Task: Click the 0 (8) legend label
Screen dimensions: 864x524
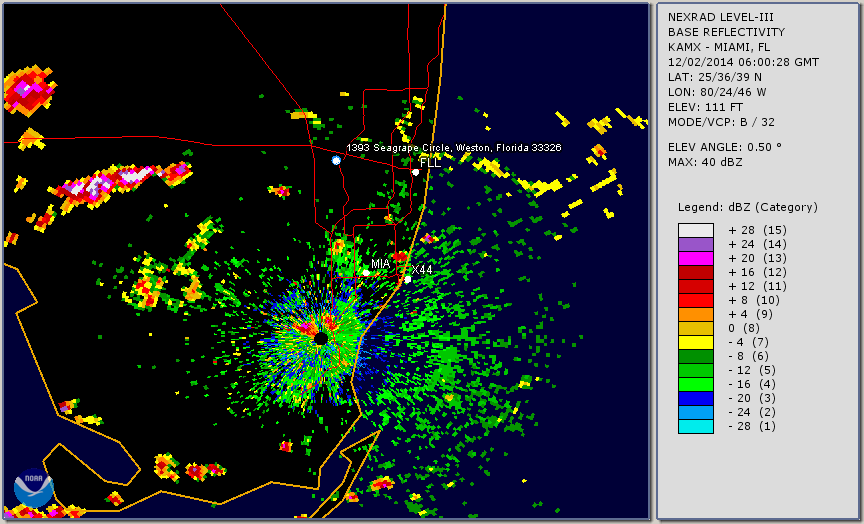Action: click(x=744, y=328)
